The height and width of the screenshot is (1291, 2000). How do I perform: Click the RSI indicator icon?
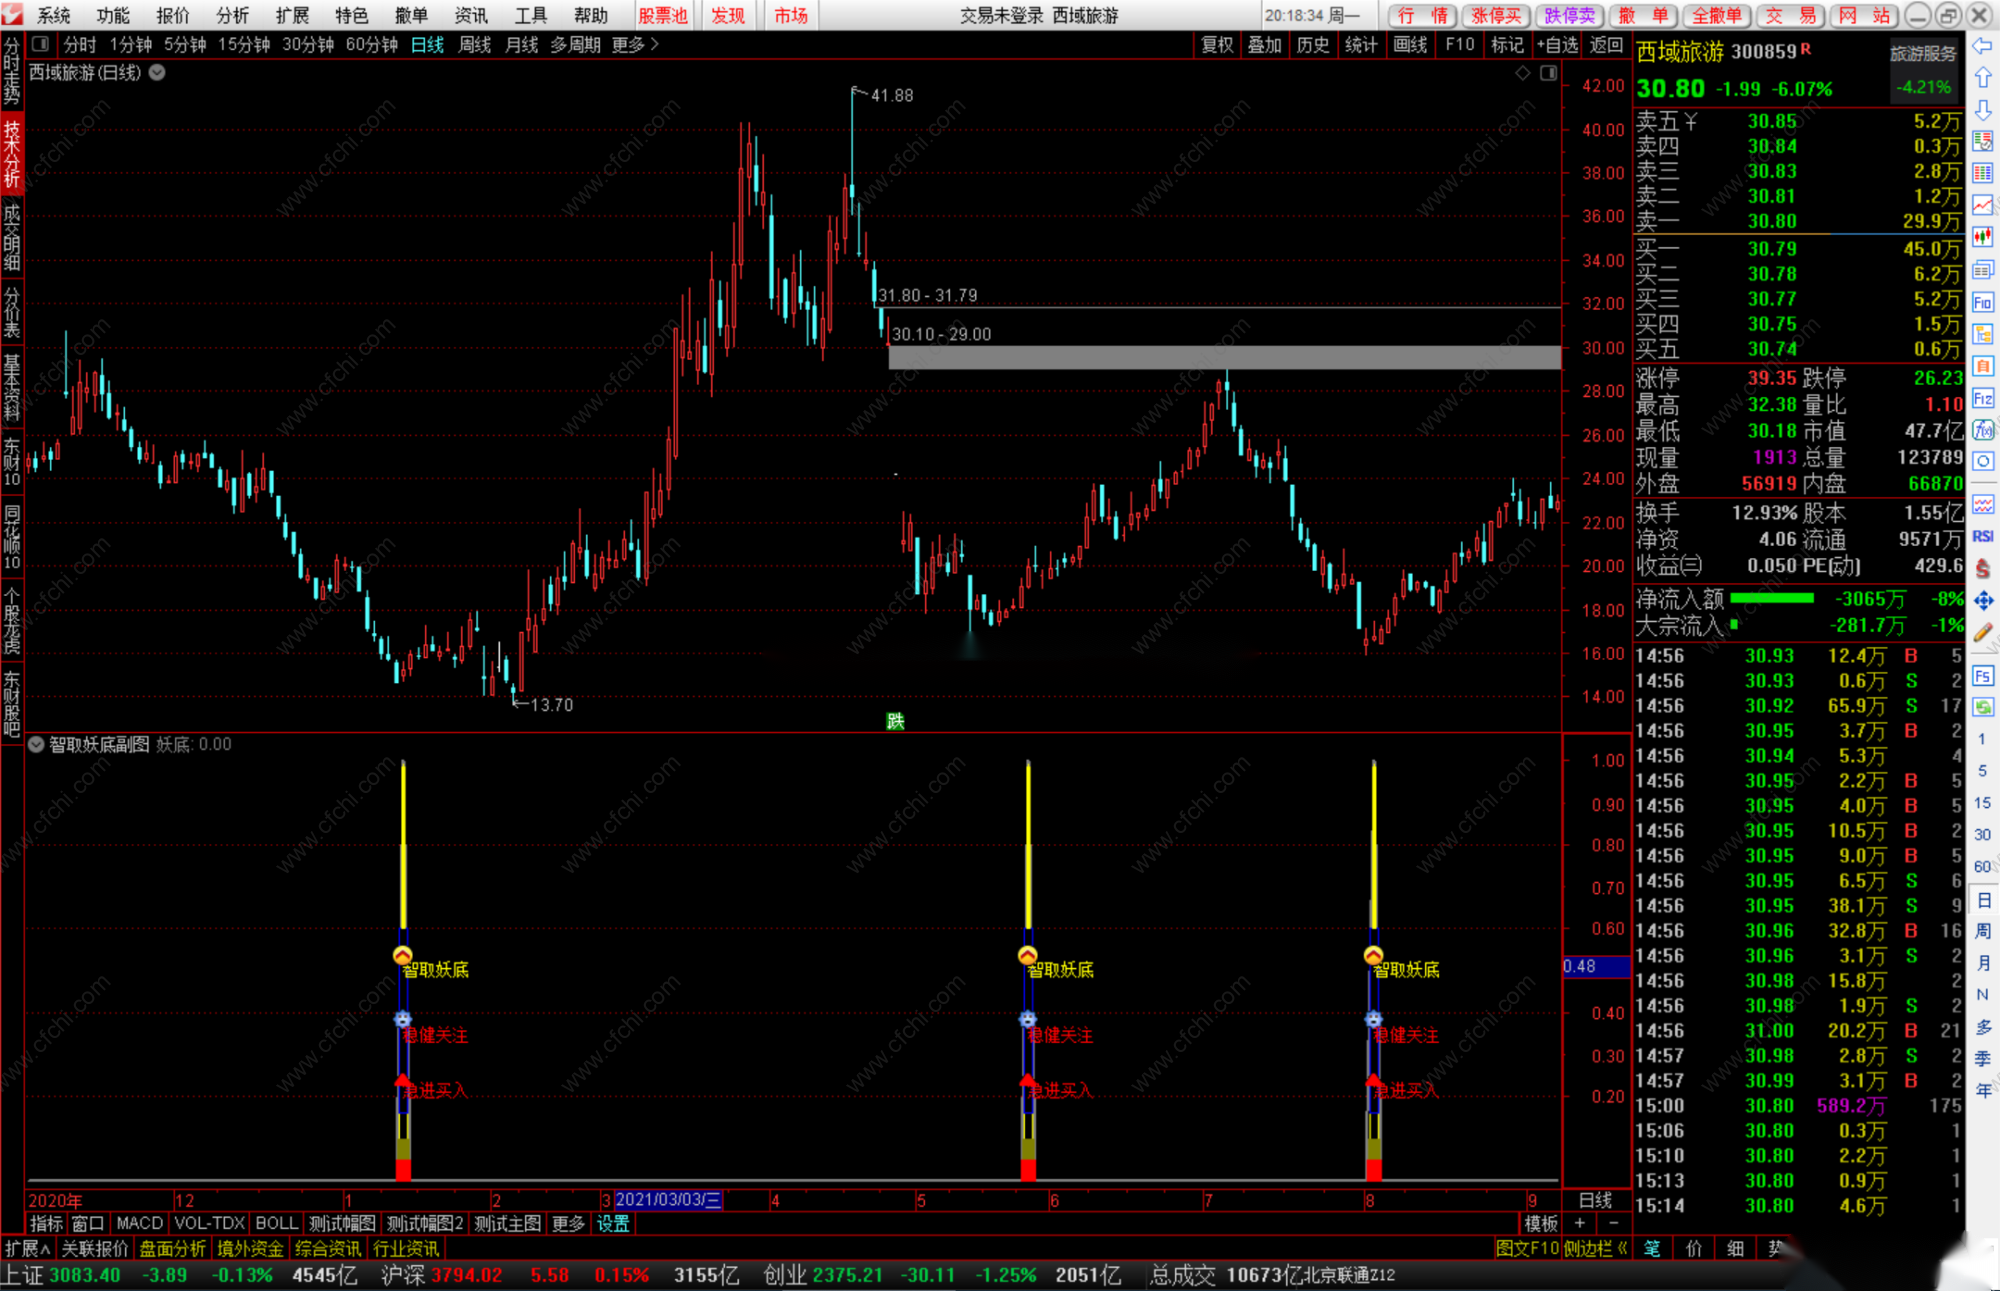(x=1982, y=536)
